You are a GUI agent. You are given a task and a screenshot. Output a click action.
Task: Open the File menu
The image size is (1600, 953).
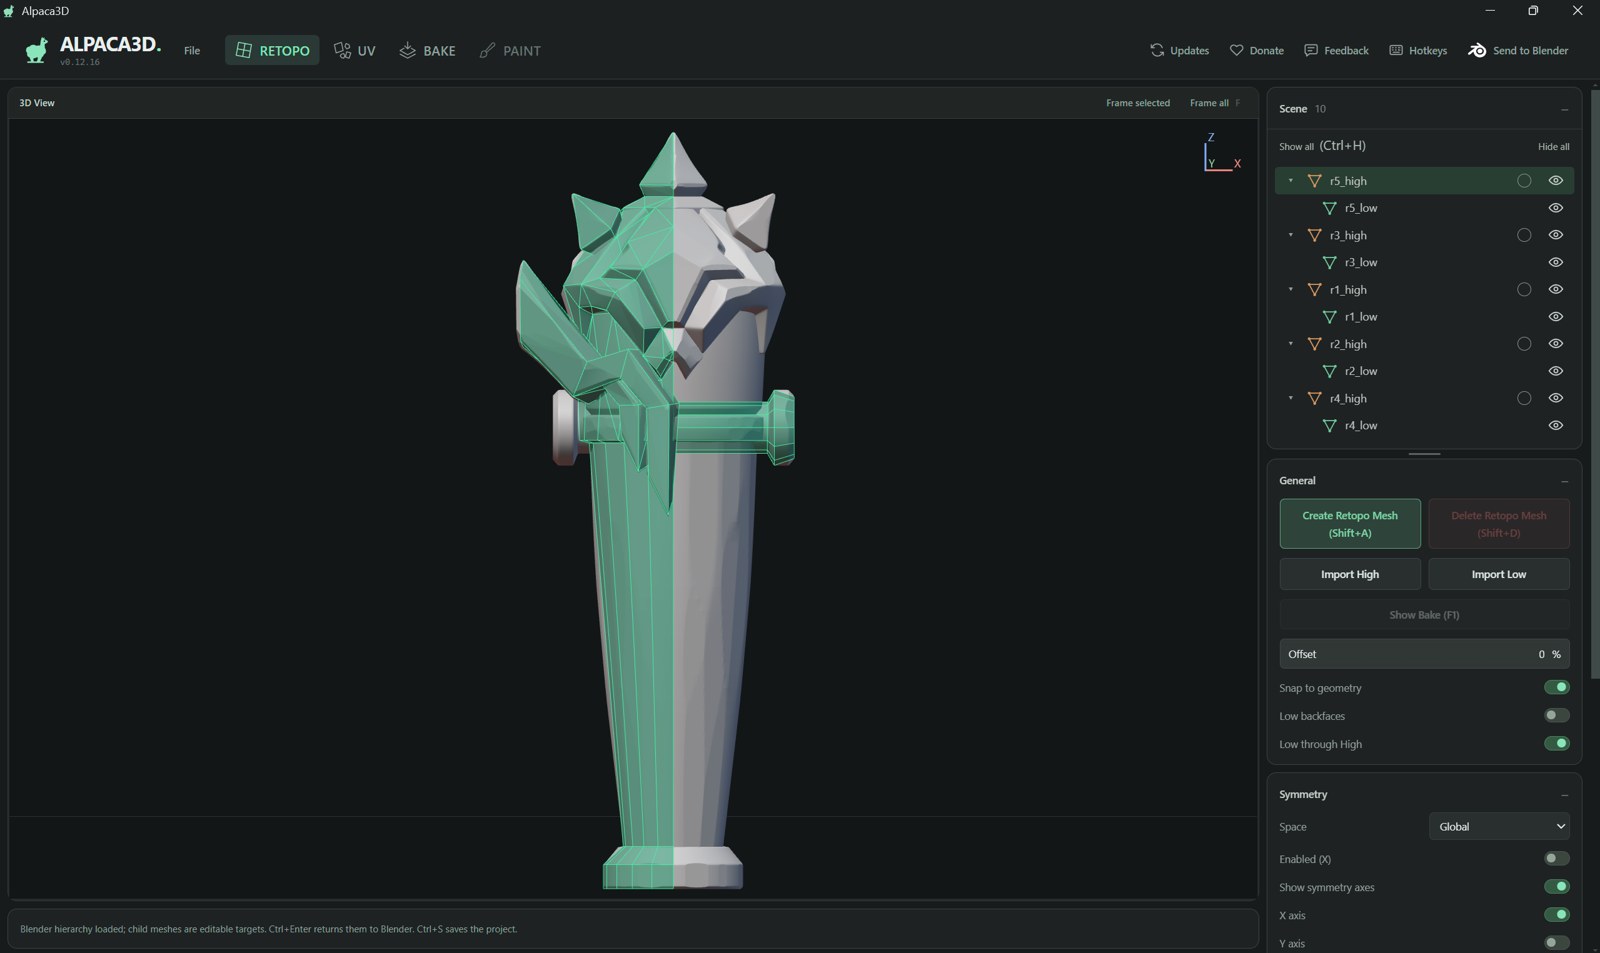point(192,50)
